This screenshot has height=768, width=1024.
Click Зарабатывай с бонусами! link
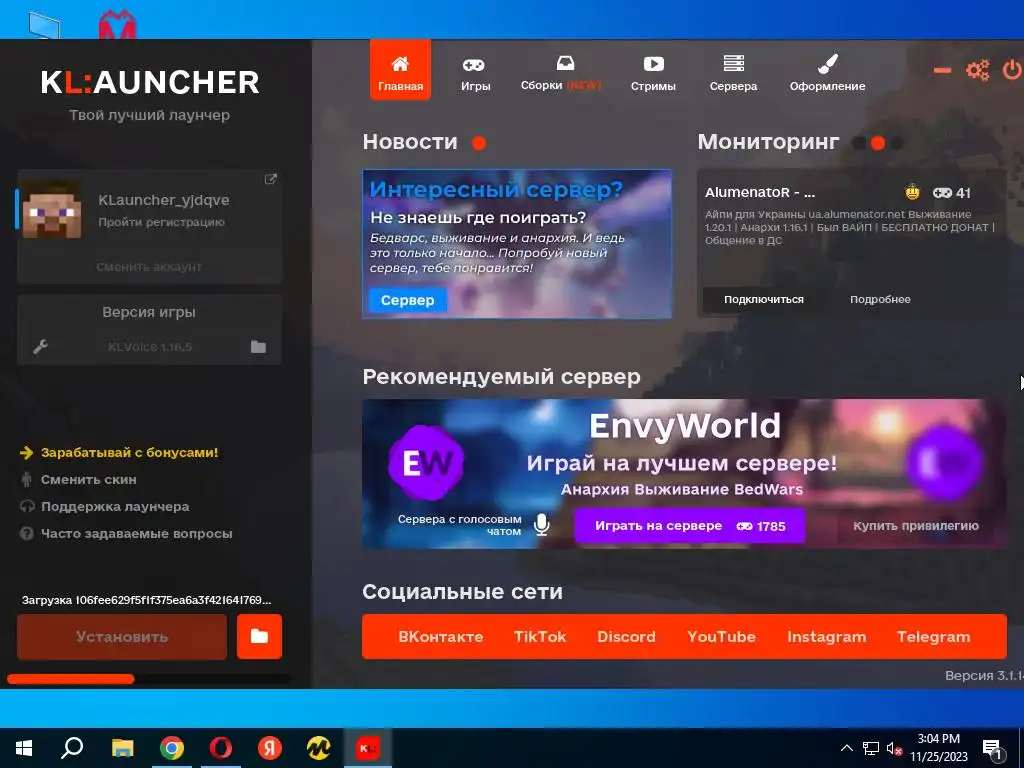(129, 452)
